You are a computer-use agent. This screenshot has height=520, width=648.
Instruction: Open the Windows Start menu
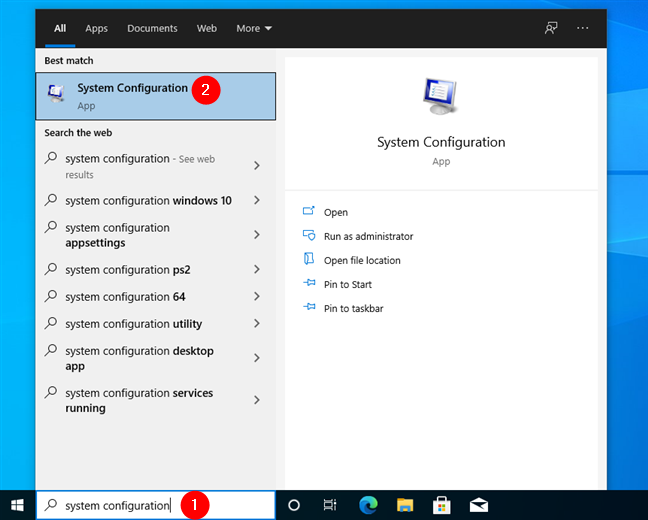coord(17,505)
